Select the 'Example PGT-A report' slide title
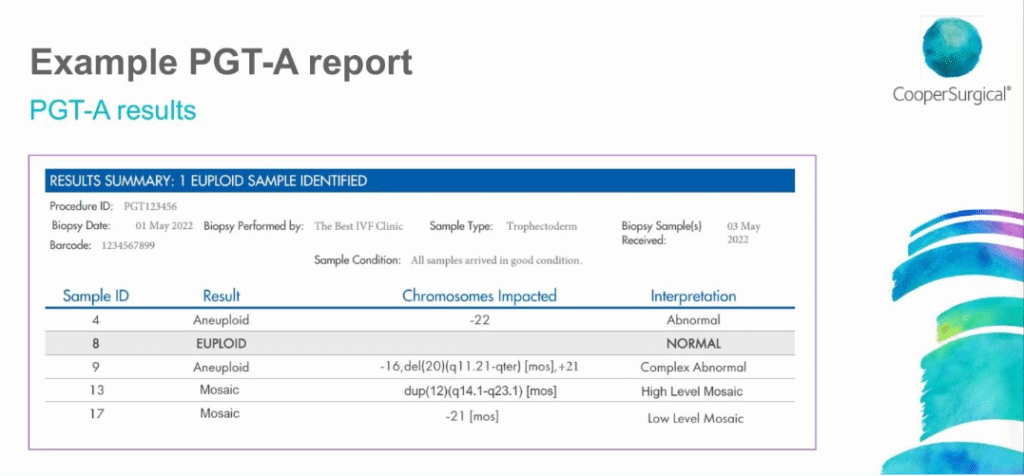The height and width of the screenshot is (476, 1024). coord(221,62)
